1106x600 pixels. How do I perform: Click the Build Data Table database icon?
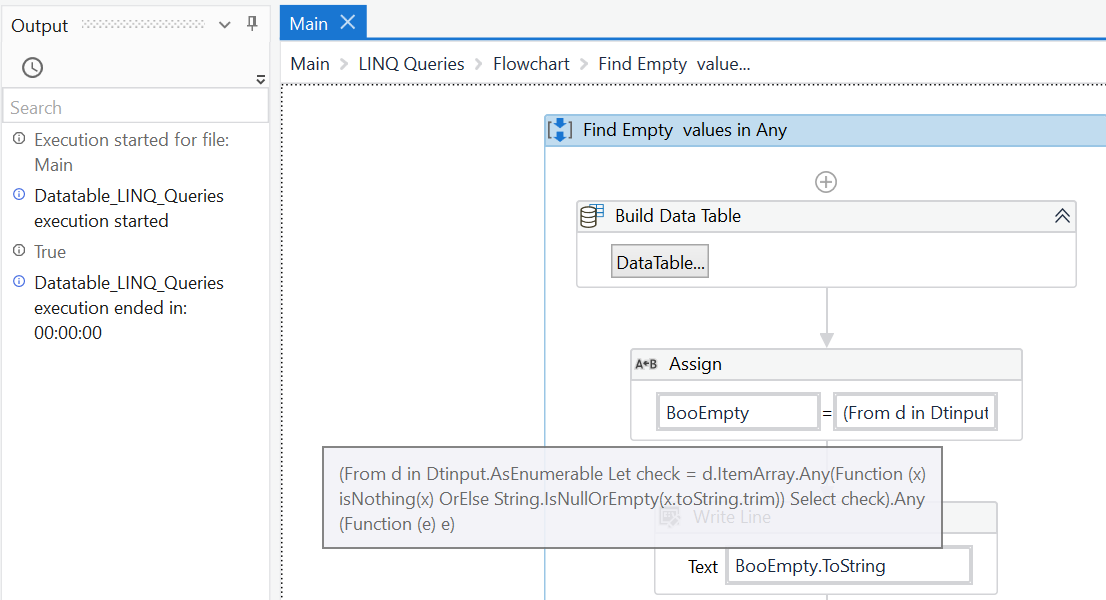click(593, 216)
